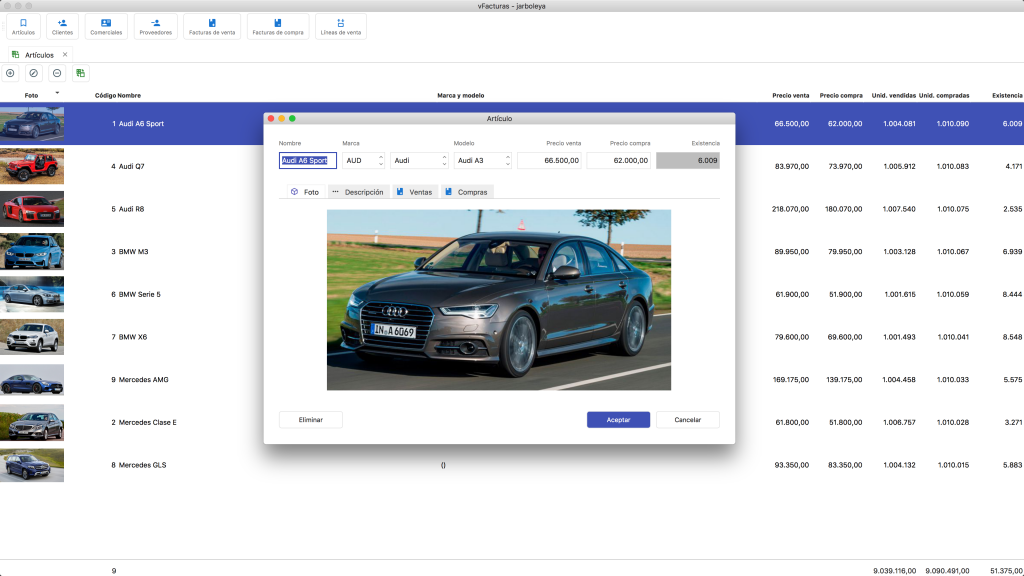Select the BMW X6 thumbnail

tap(32, 337)
